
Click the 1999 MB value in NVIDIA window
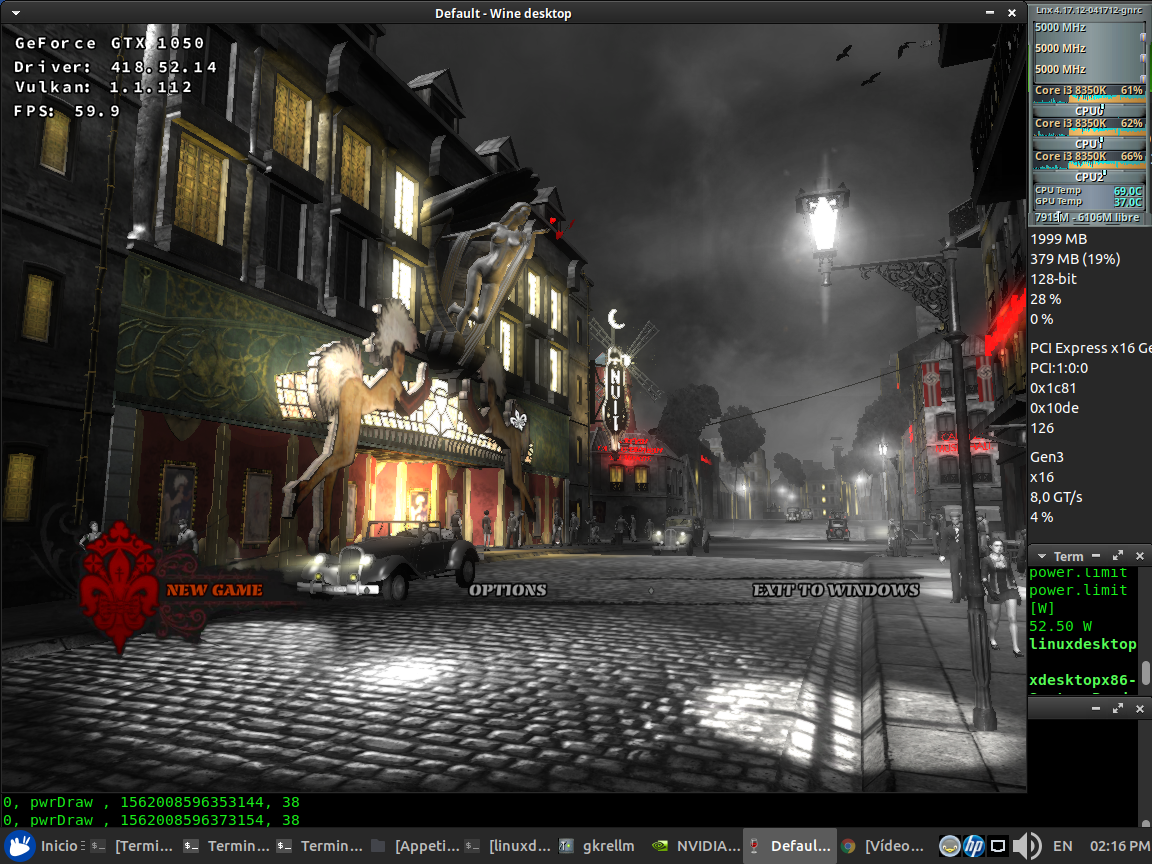(x=1059, y=239)
